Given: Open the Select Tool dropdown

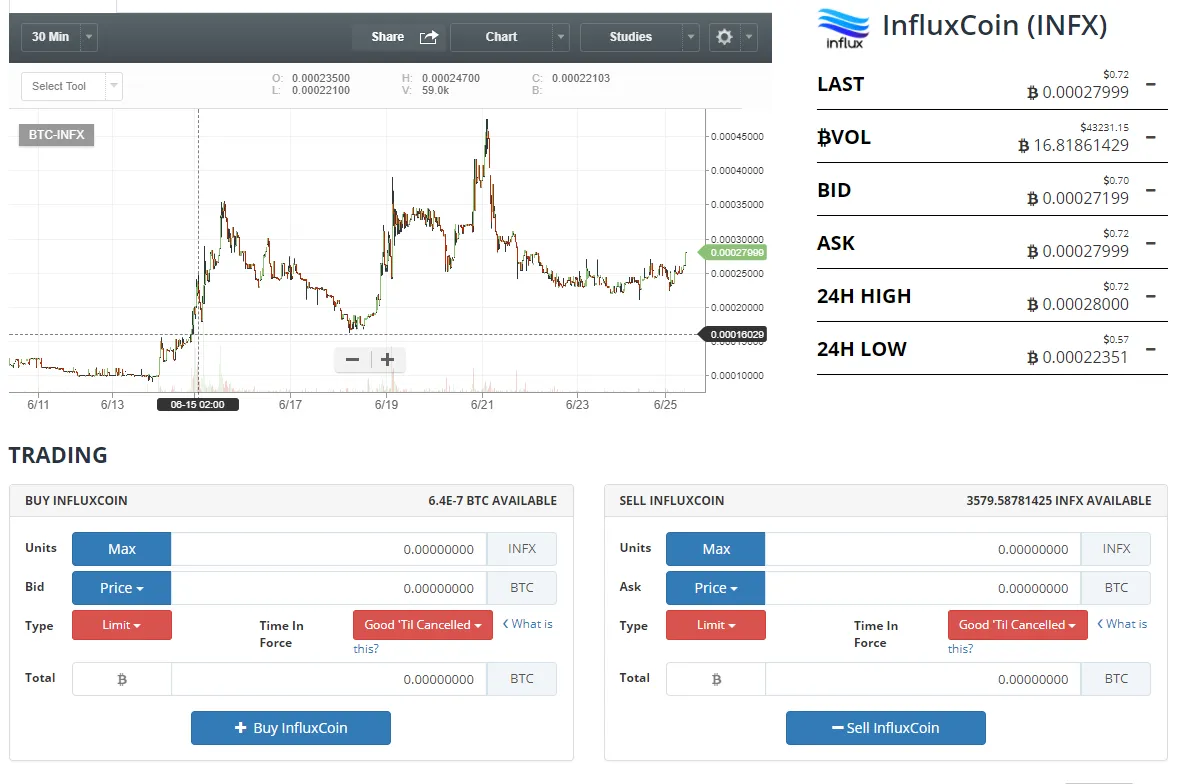Looking at the screenshot, I should pyautogui.click(x=72, y=86).
